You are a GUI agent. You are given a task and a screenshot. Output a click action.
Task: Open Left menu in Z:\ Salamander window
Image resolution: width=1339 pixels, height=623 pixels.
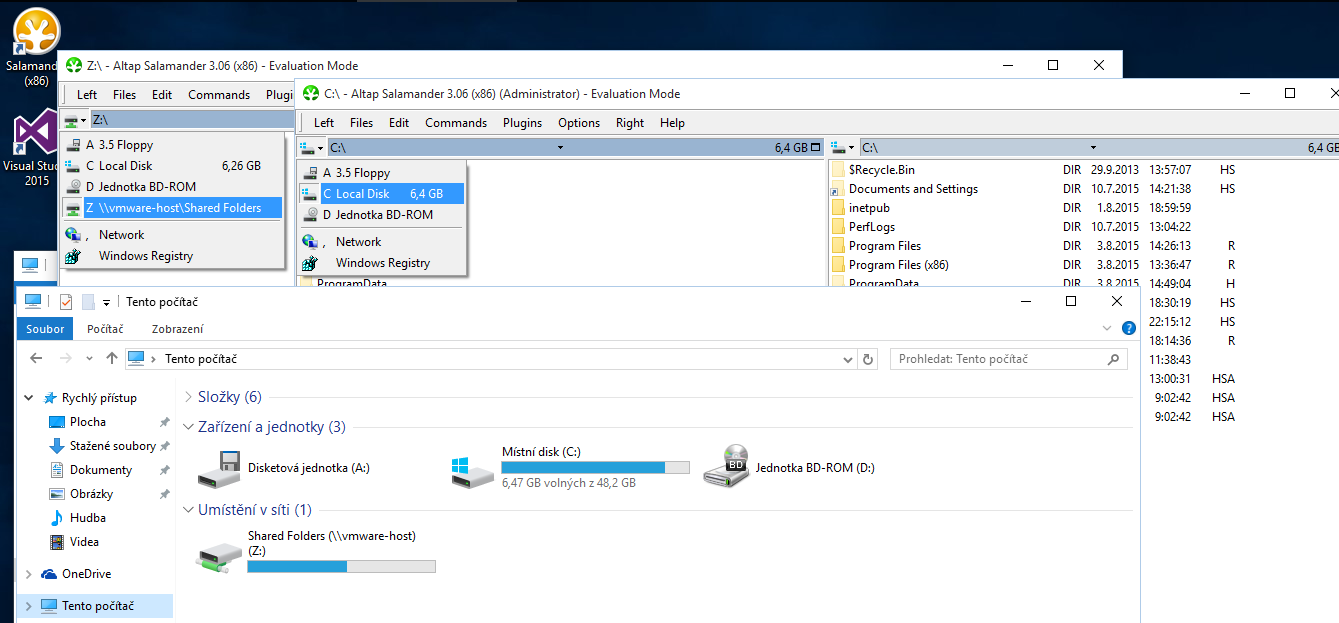click(87, 95)
